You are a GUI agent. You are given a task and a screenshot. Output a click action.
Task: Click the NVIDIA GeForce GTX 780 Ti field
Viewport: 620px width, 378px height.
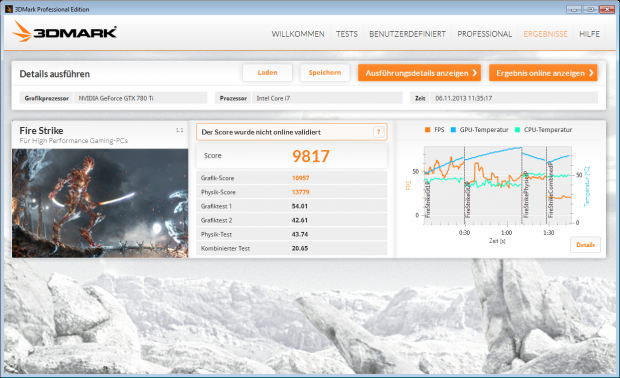tap(140, 98)
